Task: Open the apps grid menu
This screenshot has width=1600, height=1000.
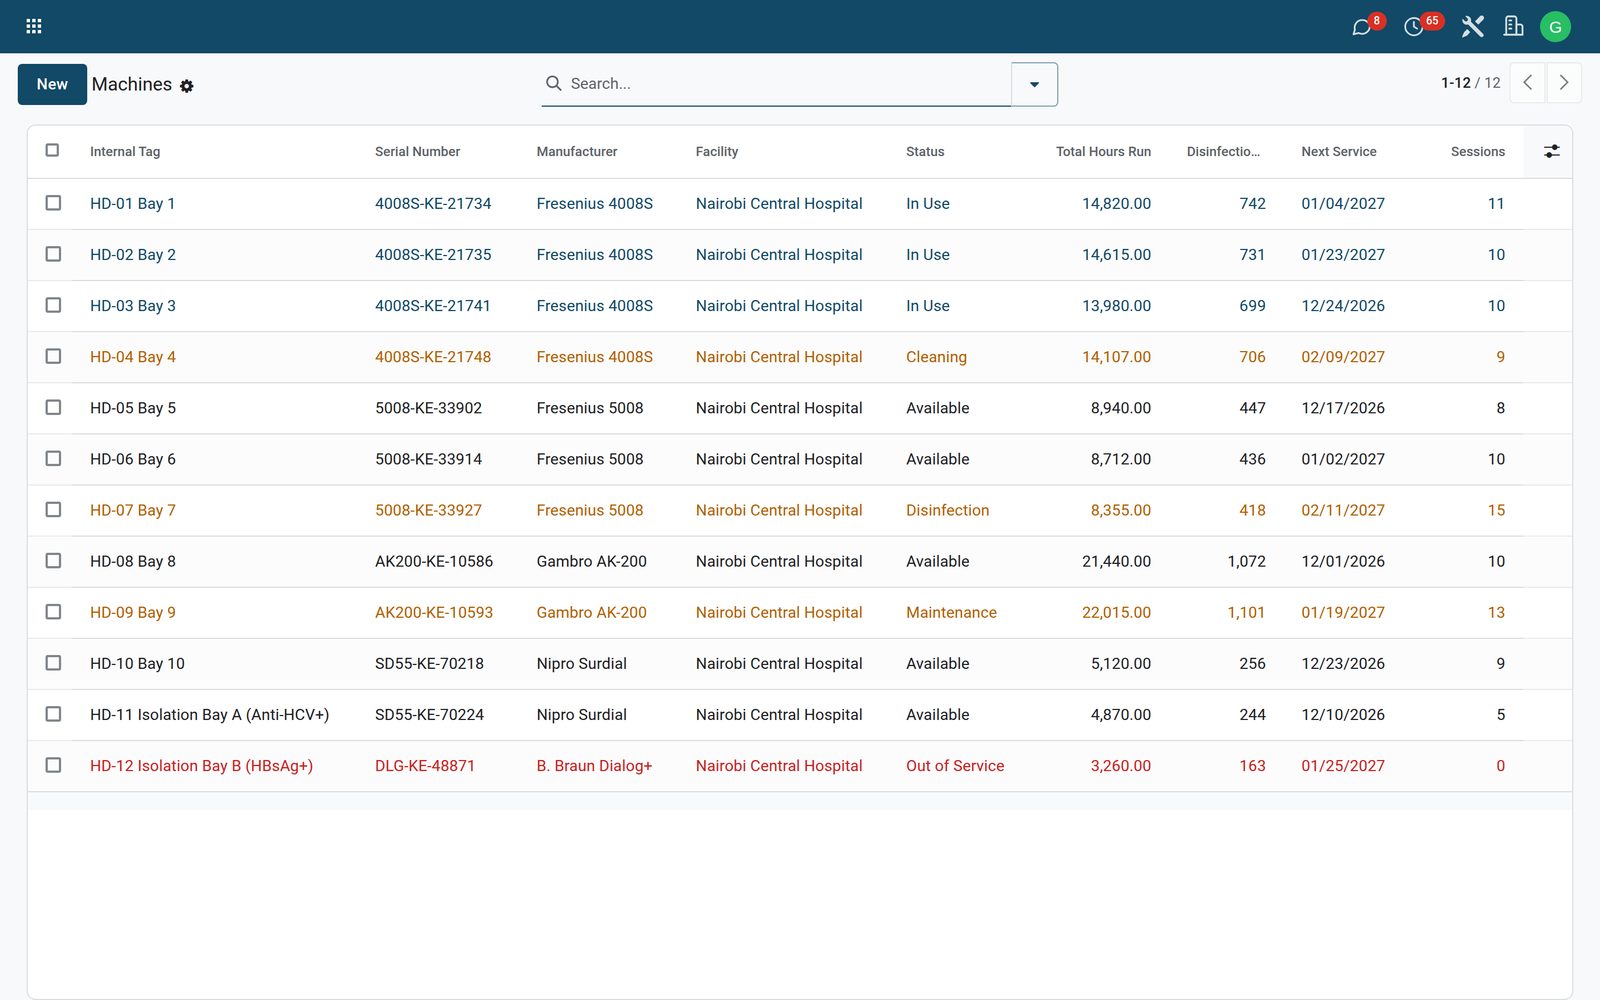Action: pyautogui.click(x=33, y=26)
